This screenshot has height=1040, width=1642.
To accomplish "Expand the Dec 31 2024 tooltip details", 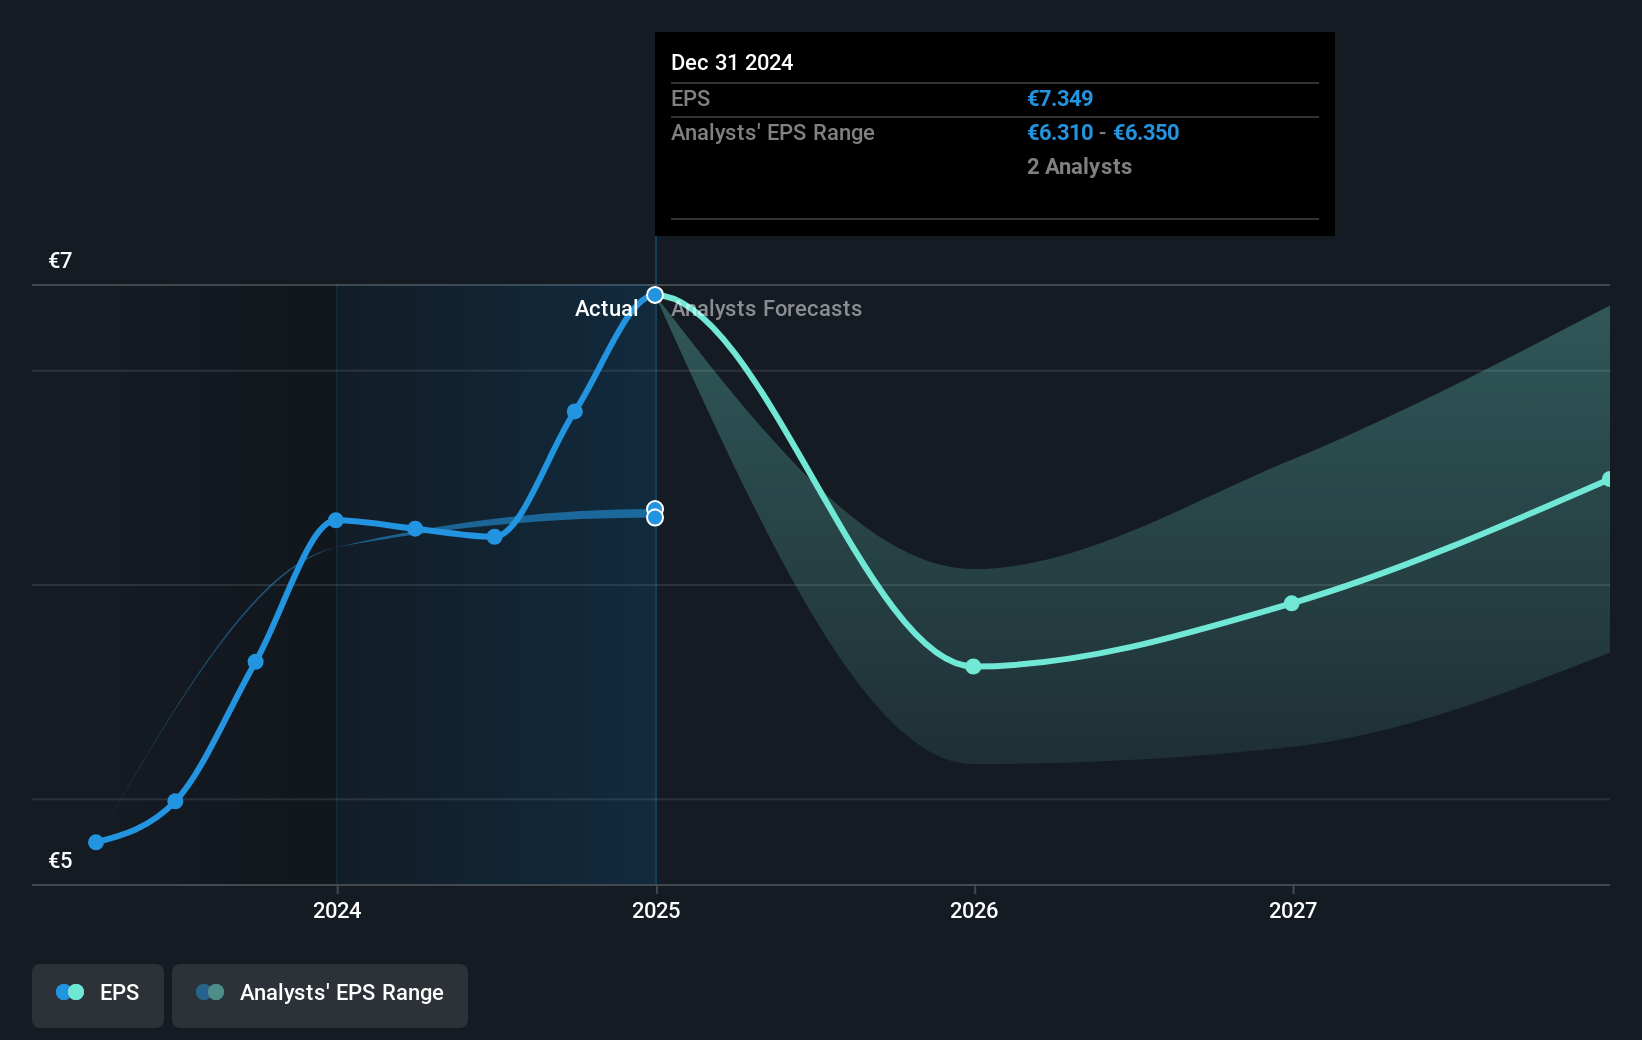I will (x=994, y=135).
